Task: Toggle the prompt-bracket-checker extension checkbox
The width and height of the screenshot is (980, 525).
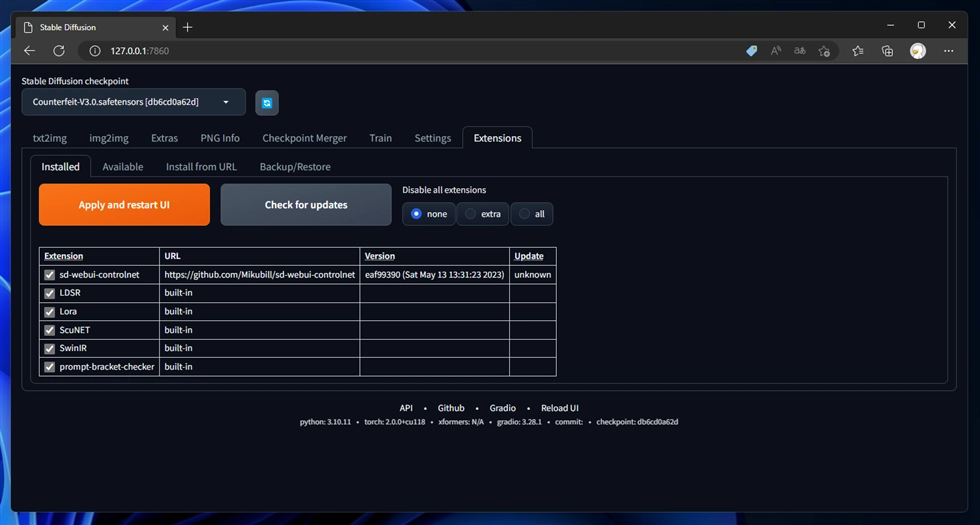Action: coord(49,367)
